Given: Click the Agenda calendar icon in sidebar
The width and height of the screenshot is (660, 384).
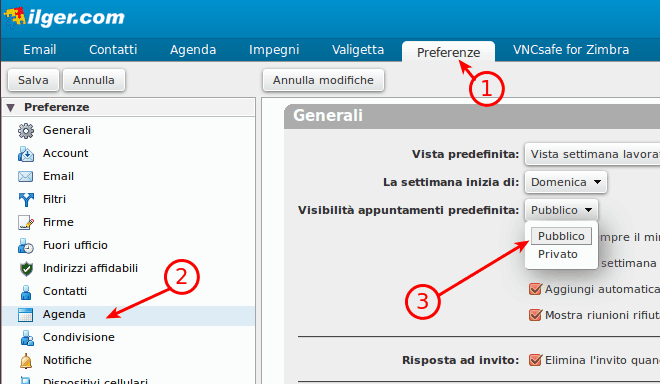Looking at the screenshot, I should tap(25, 315).
